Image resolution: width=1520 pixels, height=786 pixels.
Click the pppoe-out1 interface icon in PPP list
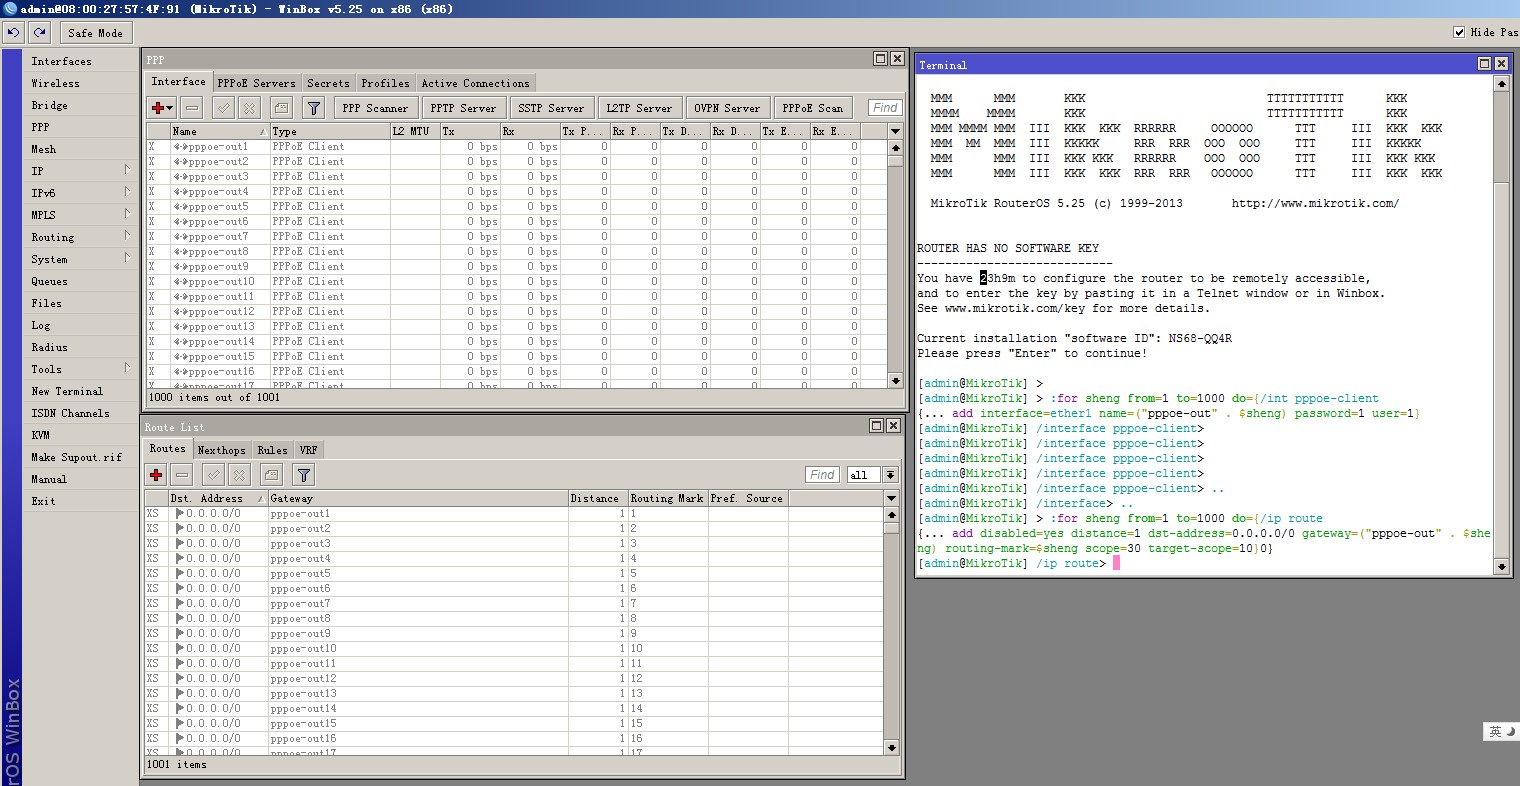coord(182,147)
